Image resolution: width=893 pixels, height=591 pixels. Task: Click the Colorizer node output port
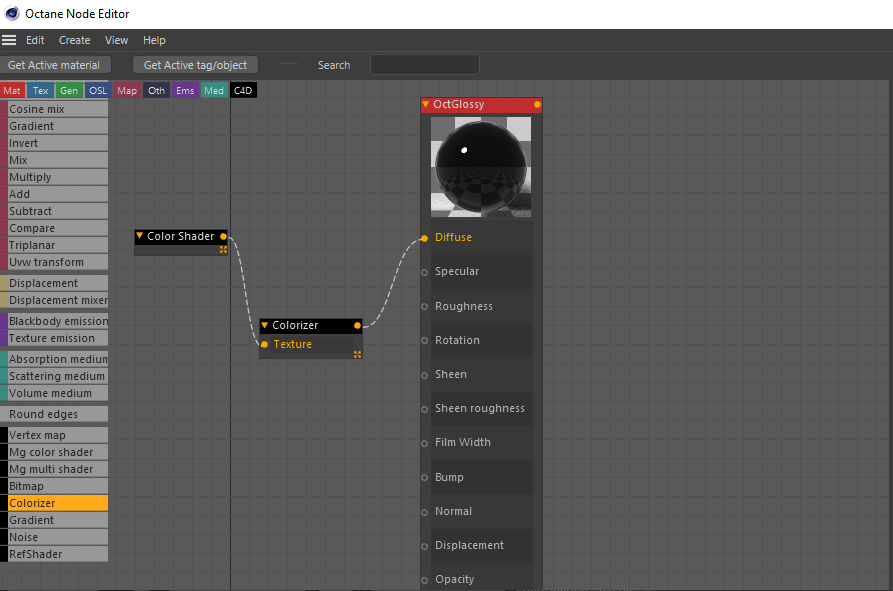[x=357, y=326]
